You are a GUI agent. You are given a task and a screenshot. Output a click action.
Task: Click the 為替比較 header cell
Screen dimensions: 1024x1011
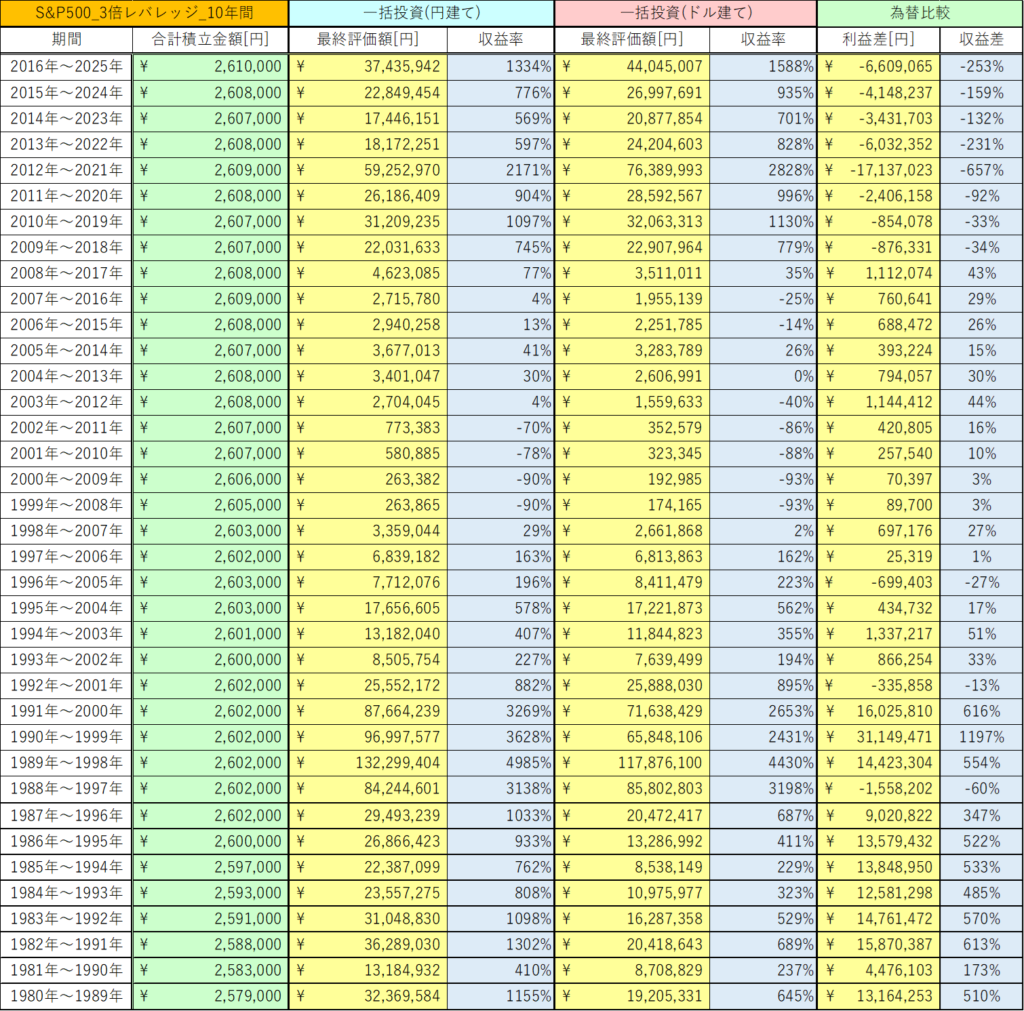point(919,13)
